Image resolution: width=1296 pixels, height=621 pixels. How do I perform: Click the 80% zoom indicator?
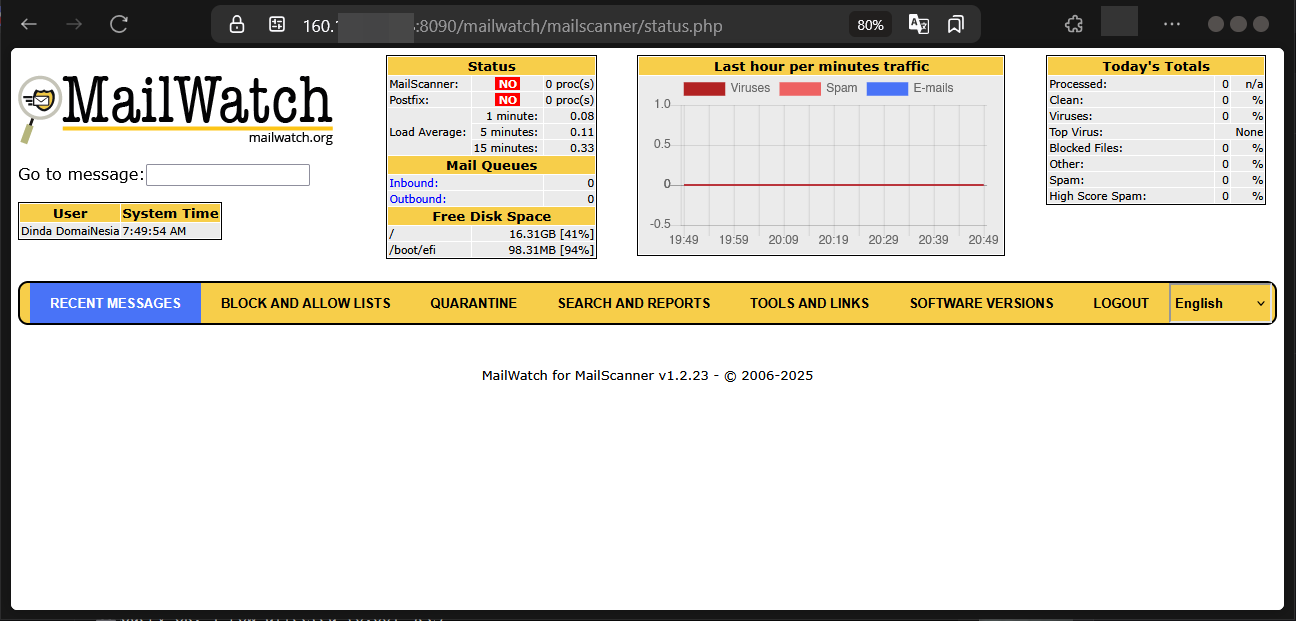coord(870,25)
